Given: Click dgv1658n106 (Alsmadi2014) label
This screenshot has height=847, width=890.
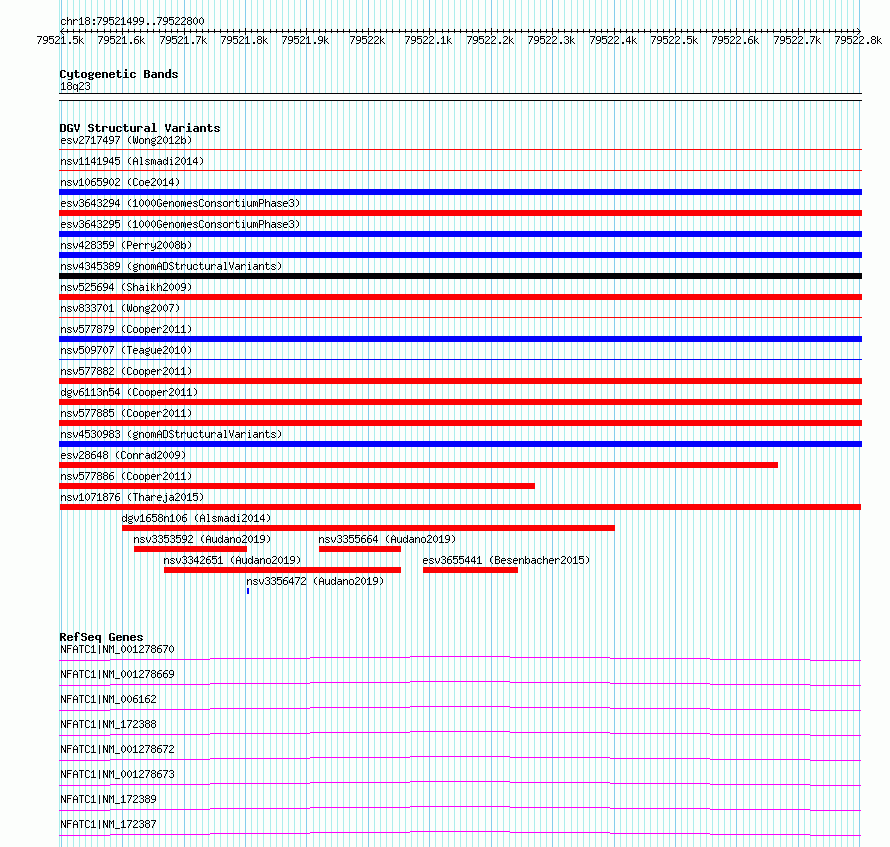Looking at the screenshot, I should pos(196,518).
